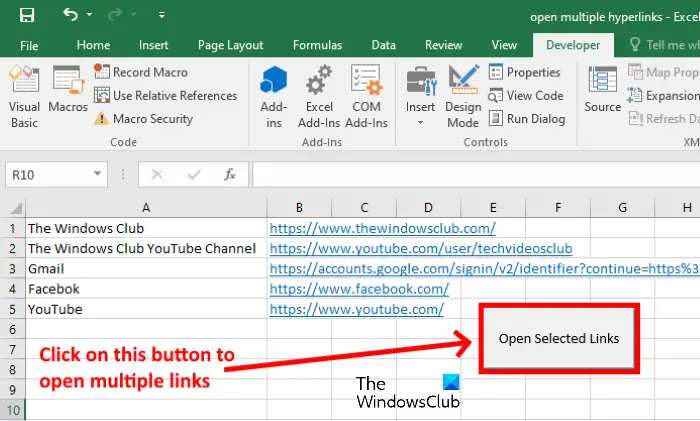This screenshot has width=700, height=421.
Task: Expand the Name Box dropdown arrow
Action: [97, 174]
